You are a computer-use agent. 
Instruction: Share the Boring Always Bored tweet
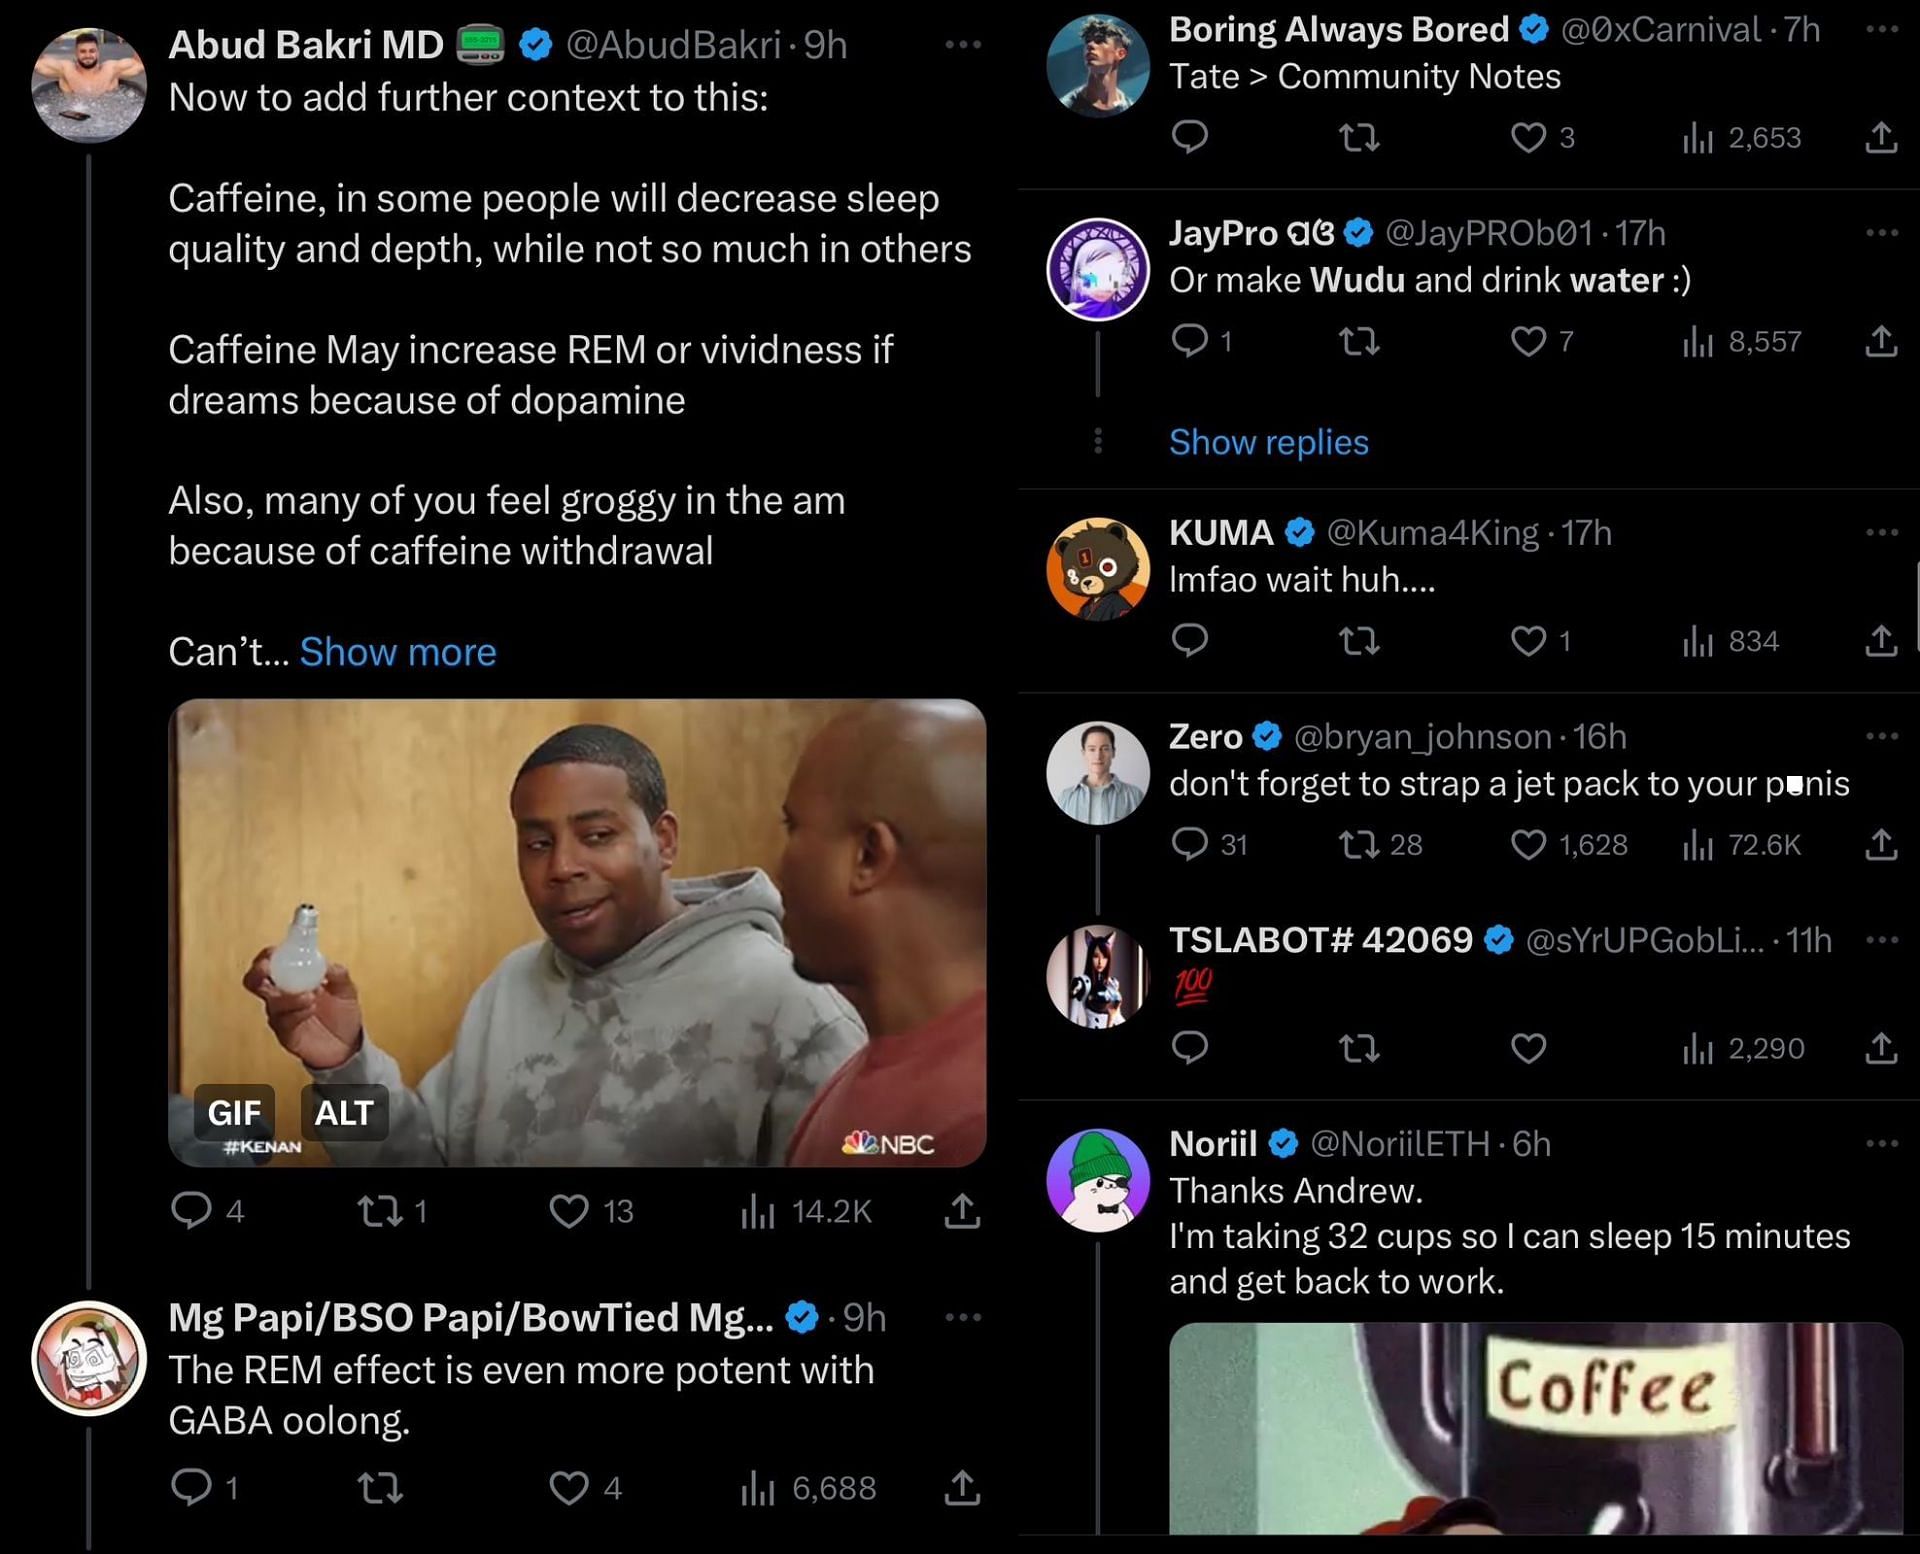[x=1881, y=137]
